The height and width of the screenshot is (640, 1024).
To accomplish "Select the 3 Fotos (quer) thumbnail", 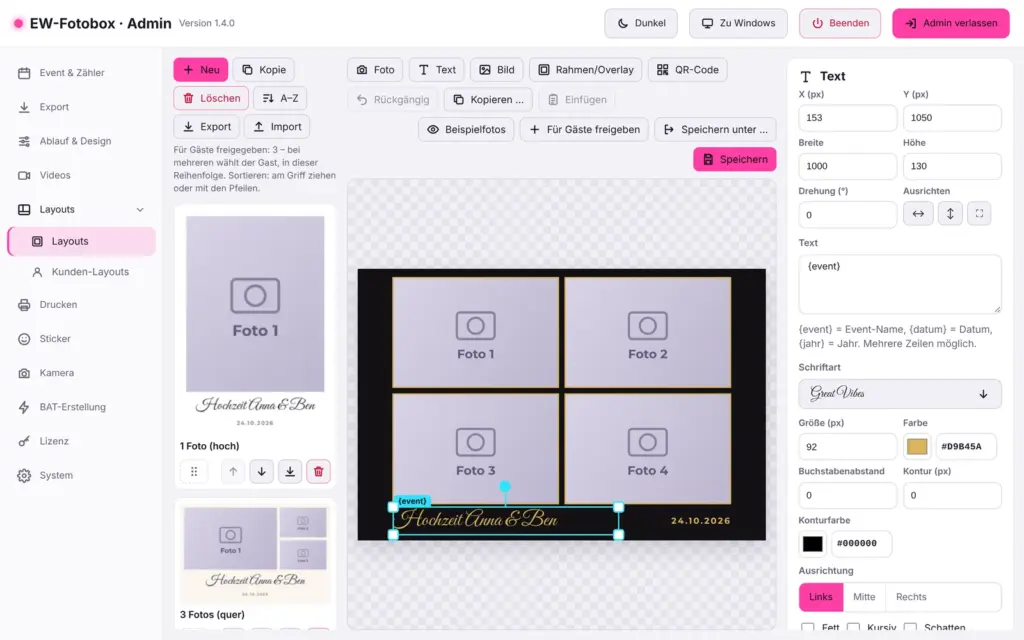I will 255,555.
